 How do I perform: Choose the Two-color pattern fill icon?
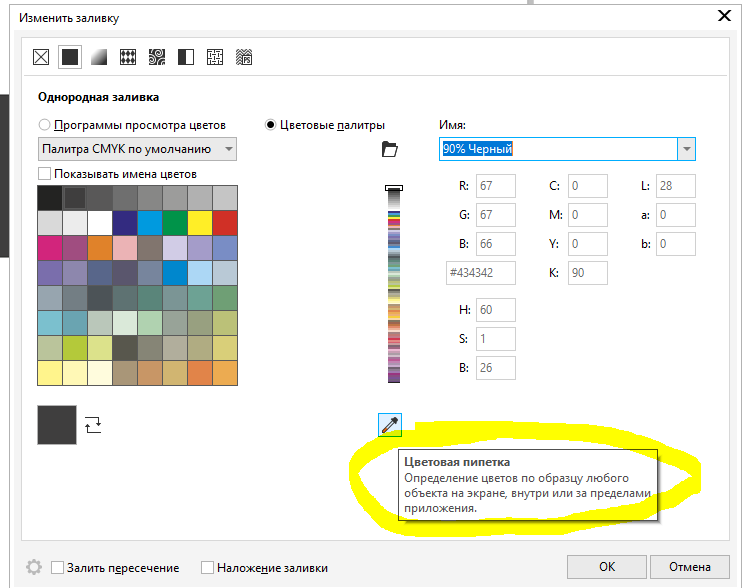click(x=186, y=57)
